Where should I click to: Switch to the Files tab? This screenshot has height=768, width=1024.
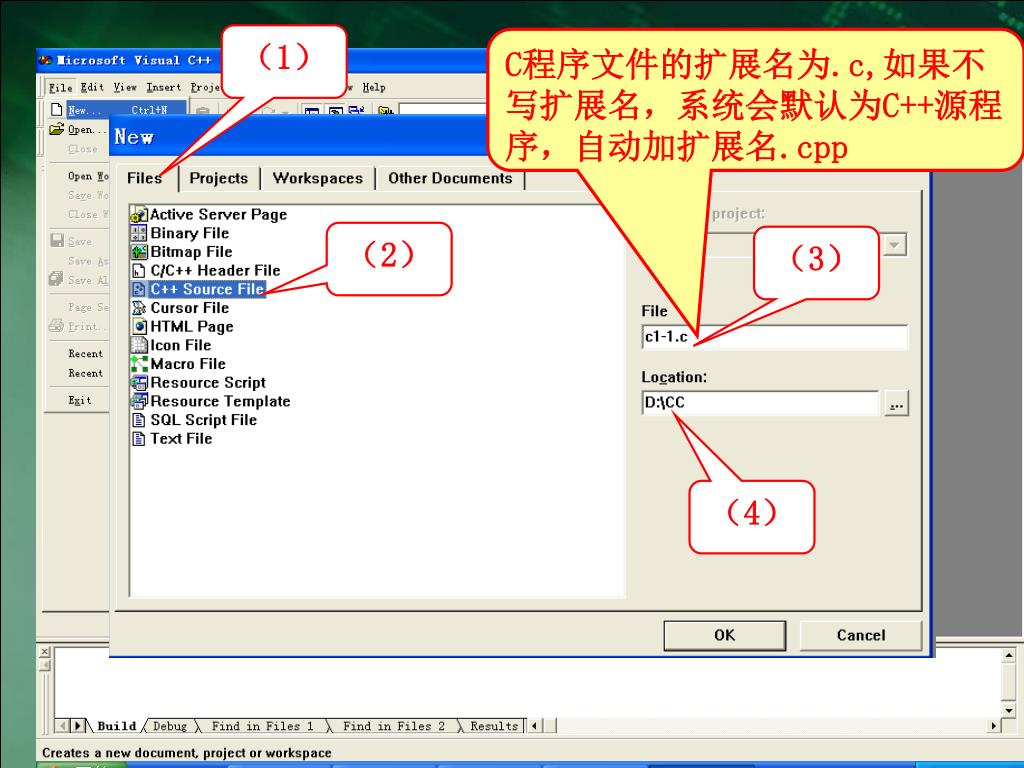(x=144, y=178)
